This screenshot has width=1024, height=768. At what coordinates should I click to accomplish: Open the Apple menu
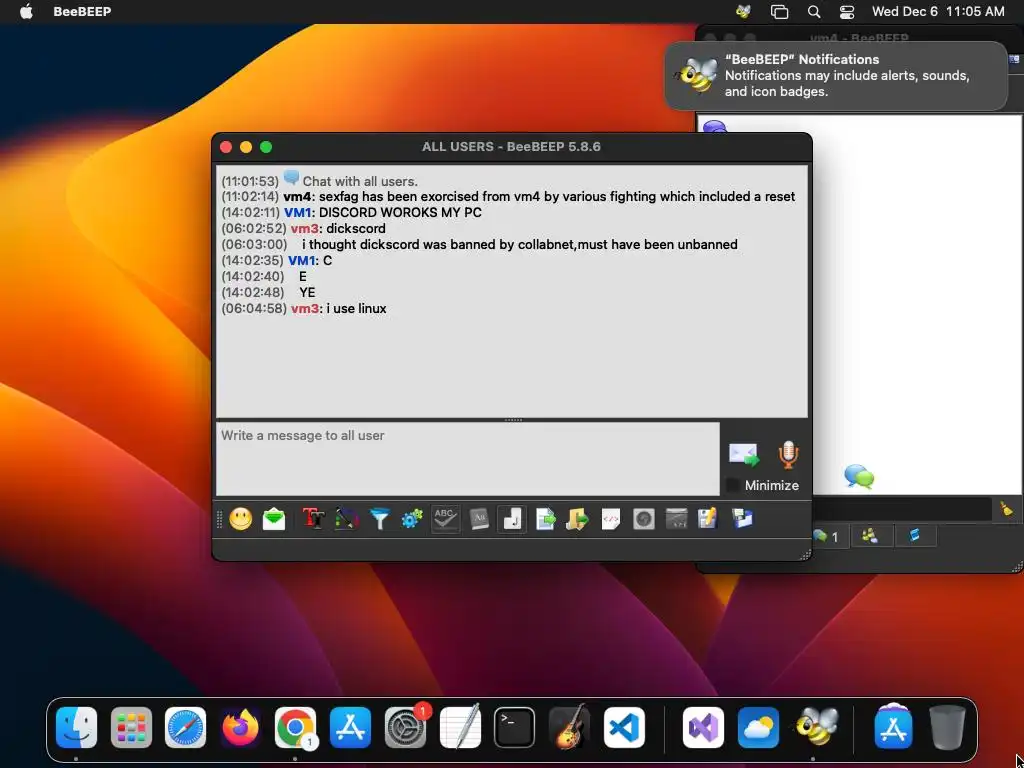[x=26, y=11]
